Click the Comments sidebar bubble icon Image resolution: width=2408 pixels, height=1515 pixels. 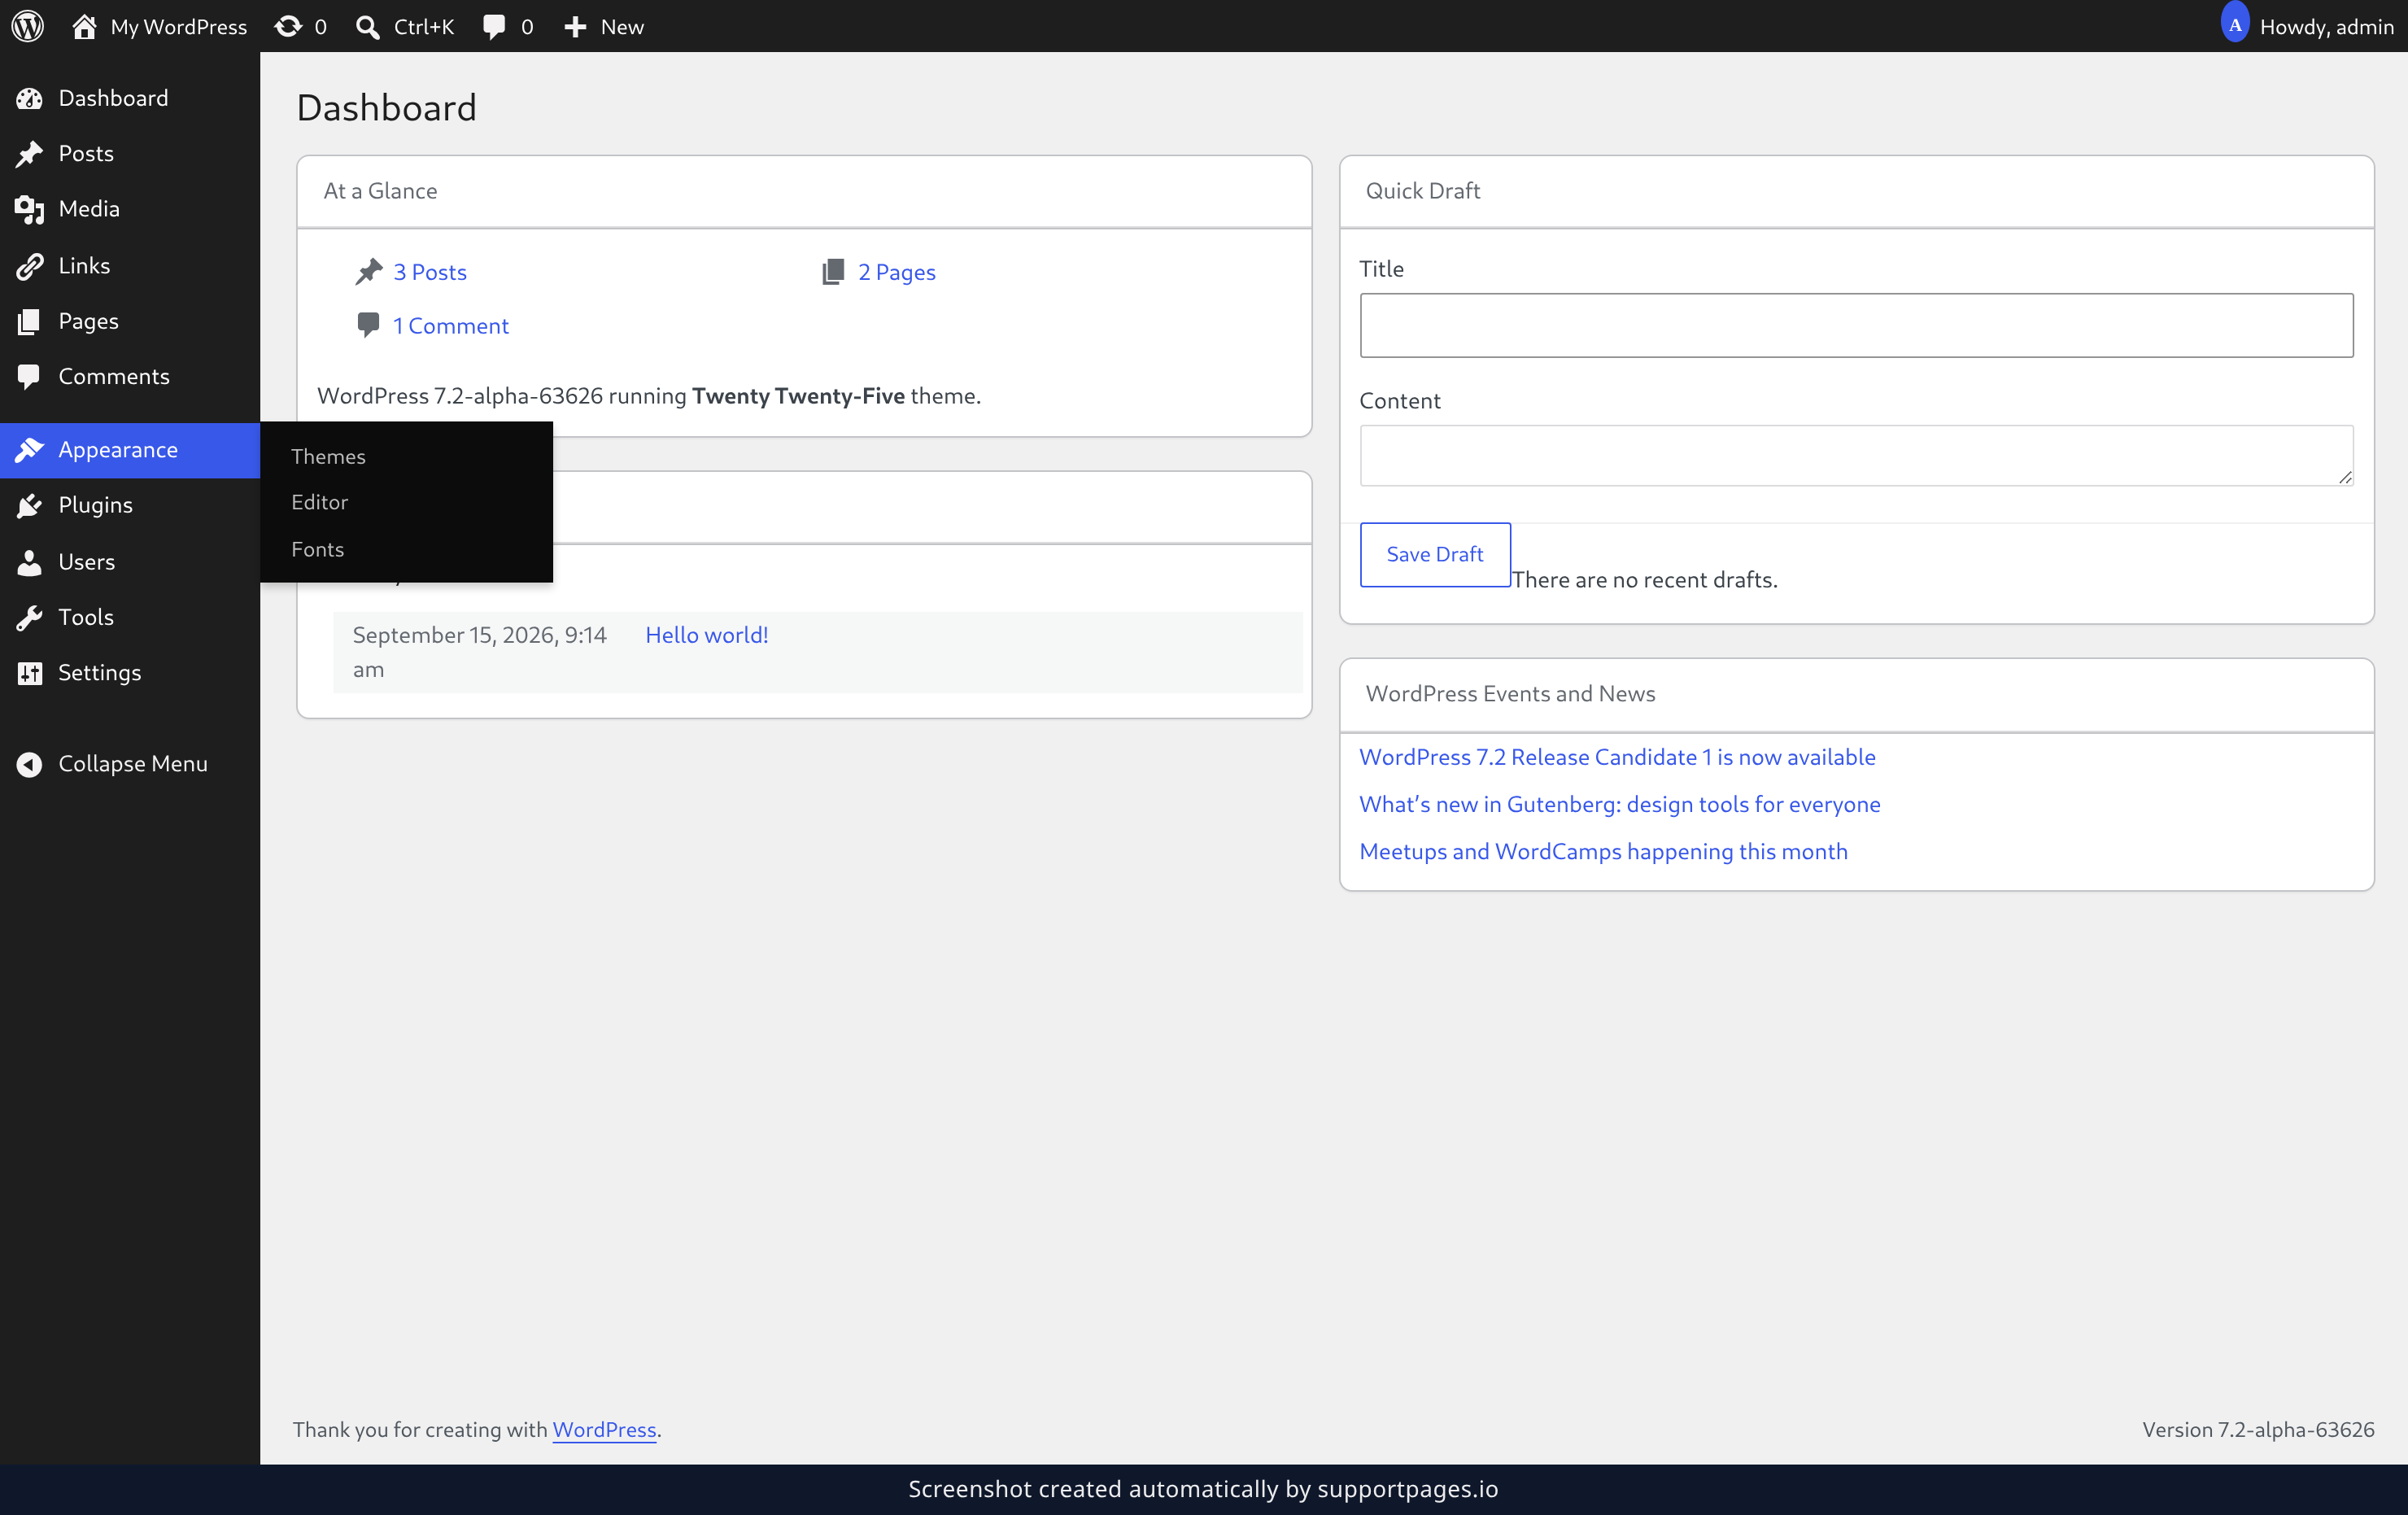pyautogui.click(x=30, y=377)
